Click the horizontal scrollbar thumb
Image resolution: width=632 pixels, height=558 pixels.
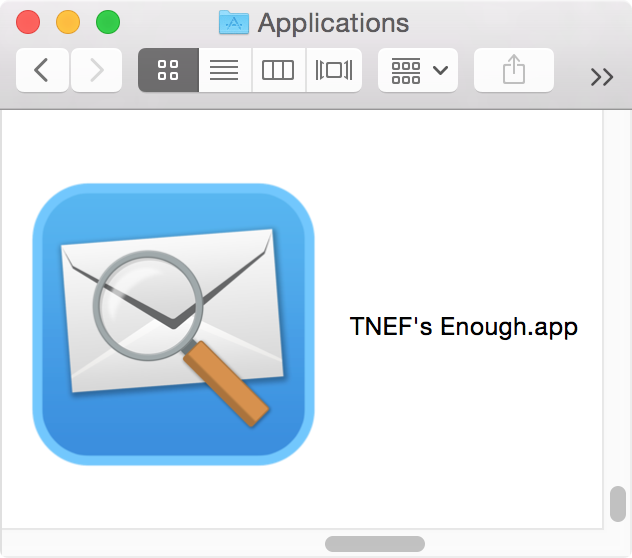click(x=375, y=544)
